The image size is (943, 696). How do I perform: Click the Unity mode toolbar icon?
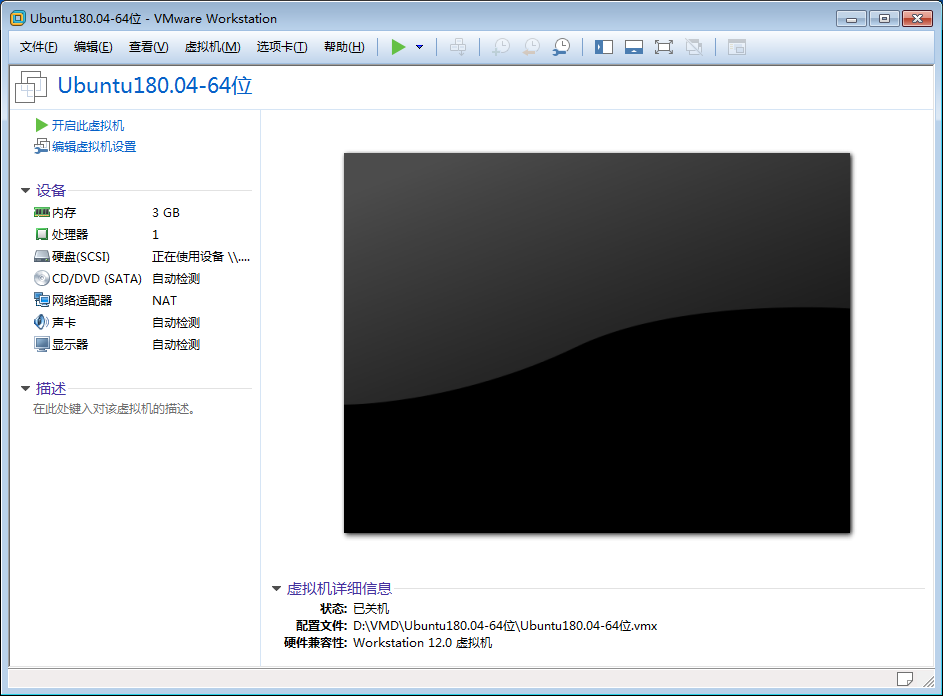pyautogui.click(x=694, y=47)
